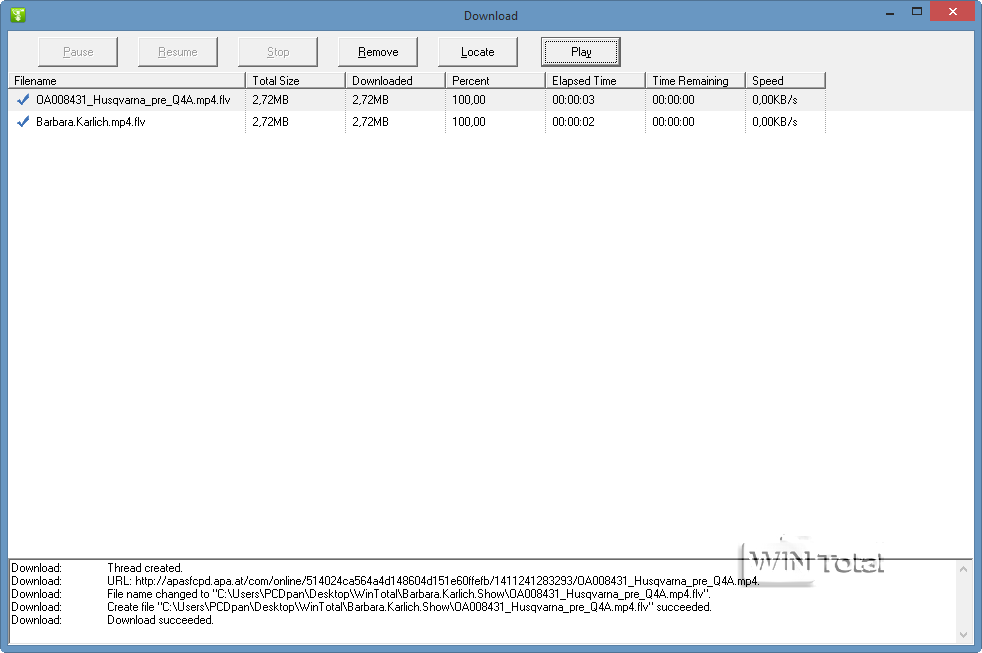Viewport: 982px width, 653px height.
Task: Minimize the Download window
Action: point(889,12)
